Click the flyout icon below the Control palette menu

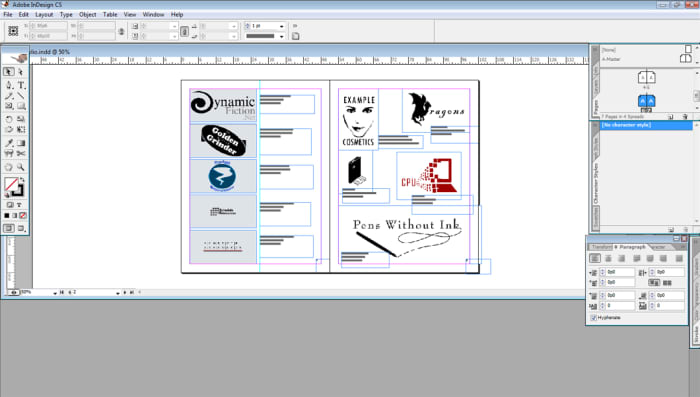coord(295,37)
